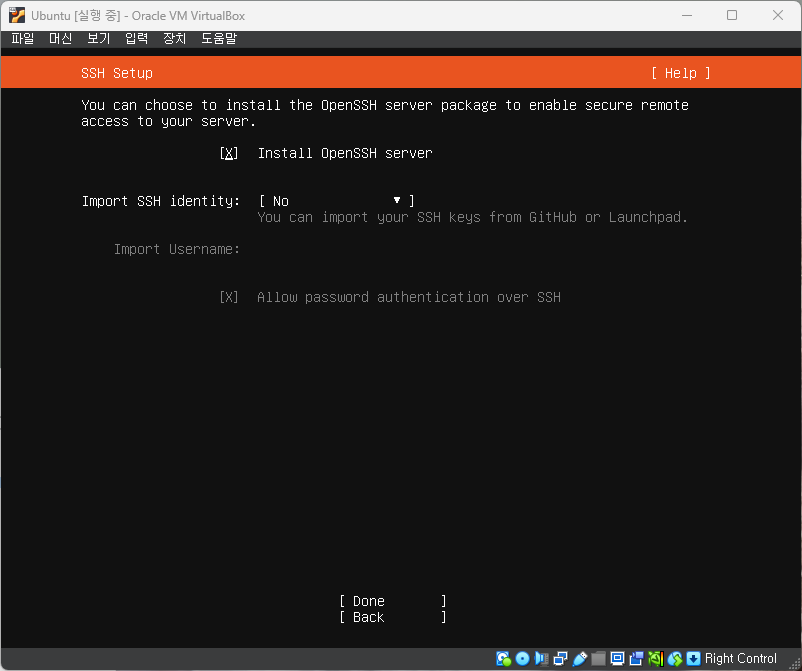Viewport: 802px width, 671px height.
Task: Click the shared folders status icon
Action: point(598,659)
